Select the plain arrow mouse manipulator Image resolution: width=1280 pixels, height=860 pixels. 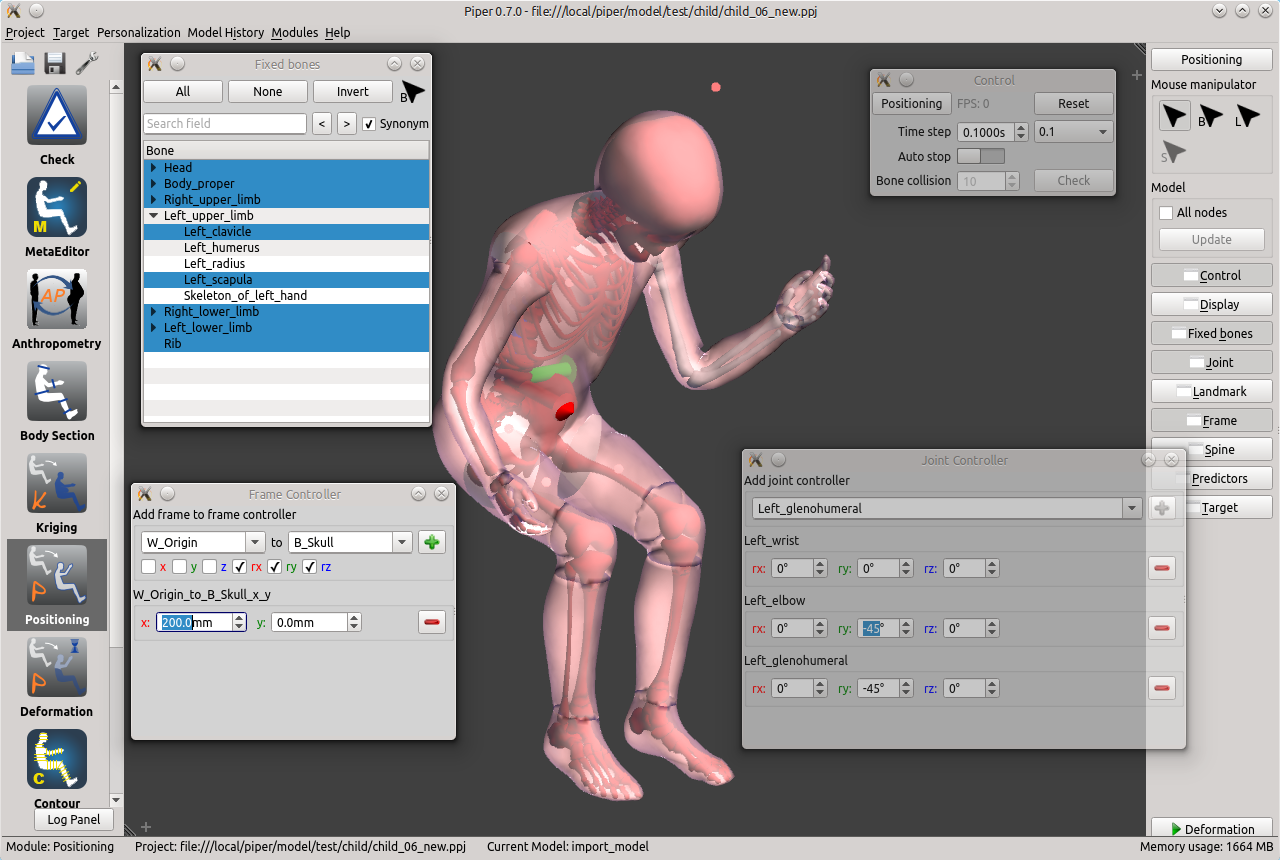pos(1175,116)
